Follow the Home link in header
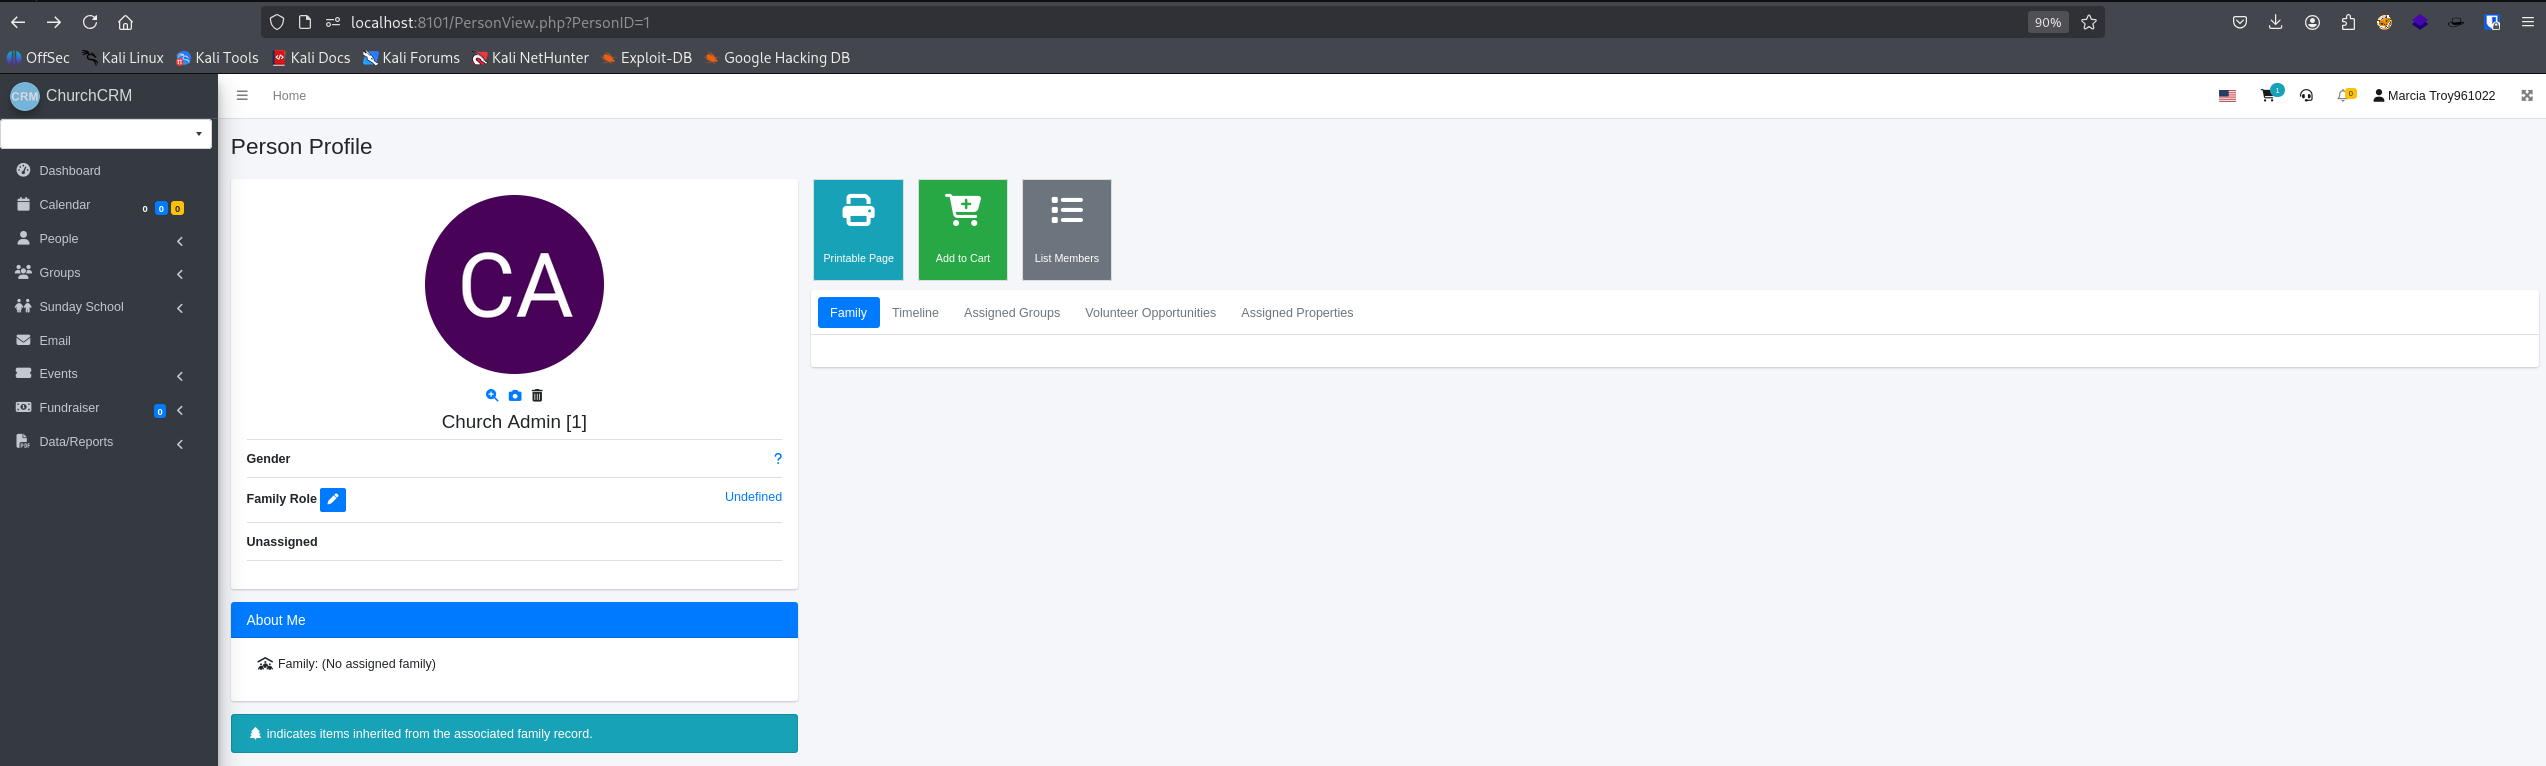This screenshot has height=766, width=2546. coord(289,96)
